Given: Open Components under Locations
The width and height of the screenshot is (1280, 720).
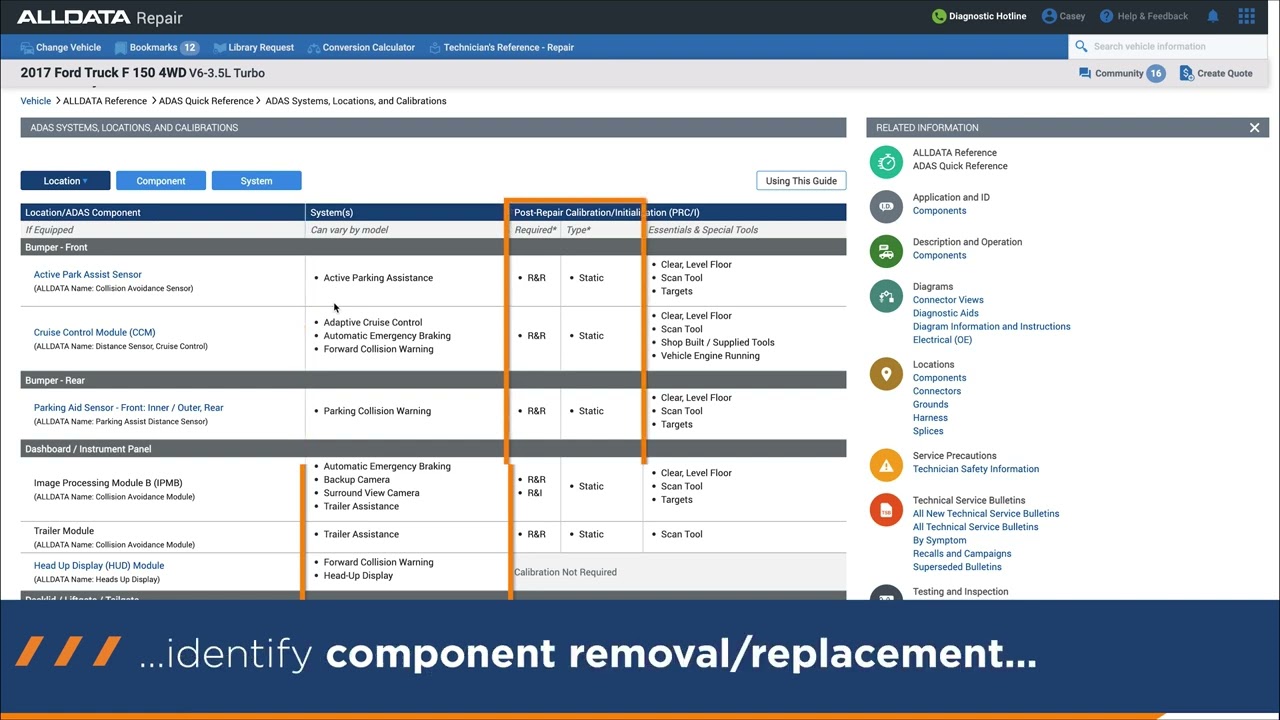Looking at the screenshot, I should (x=940, y=378).
